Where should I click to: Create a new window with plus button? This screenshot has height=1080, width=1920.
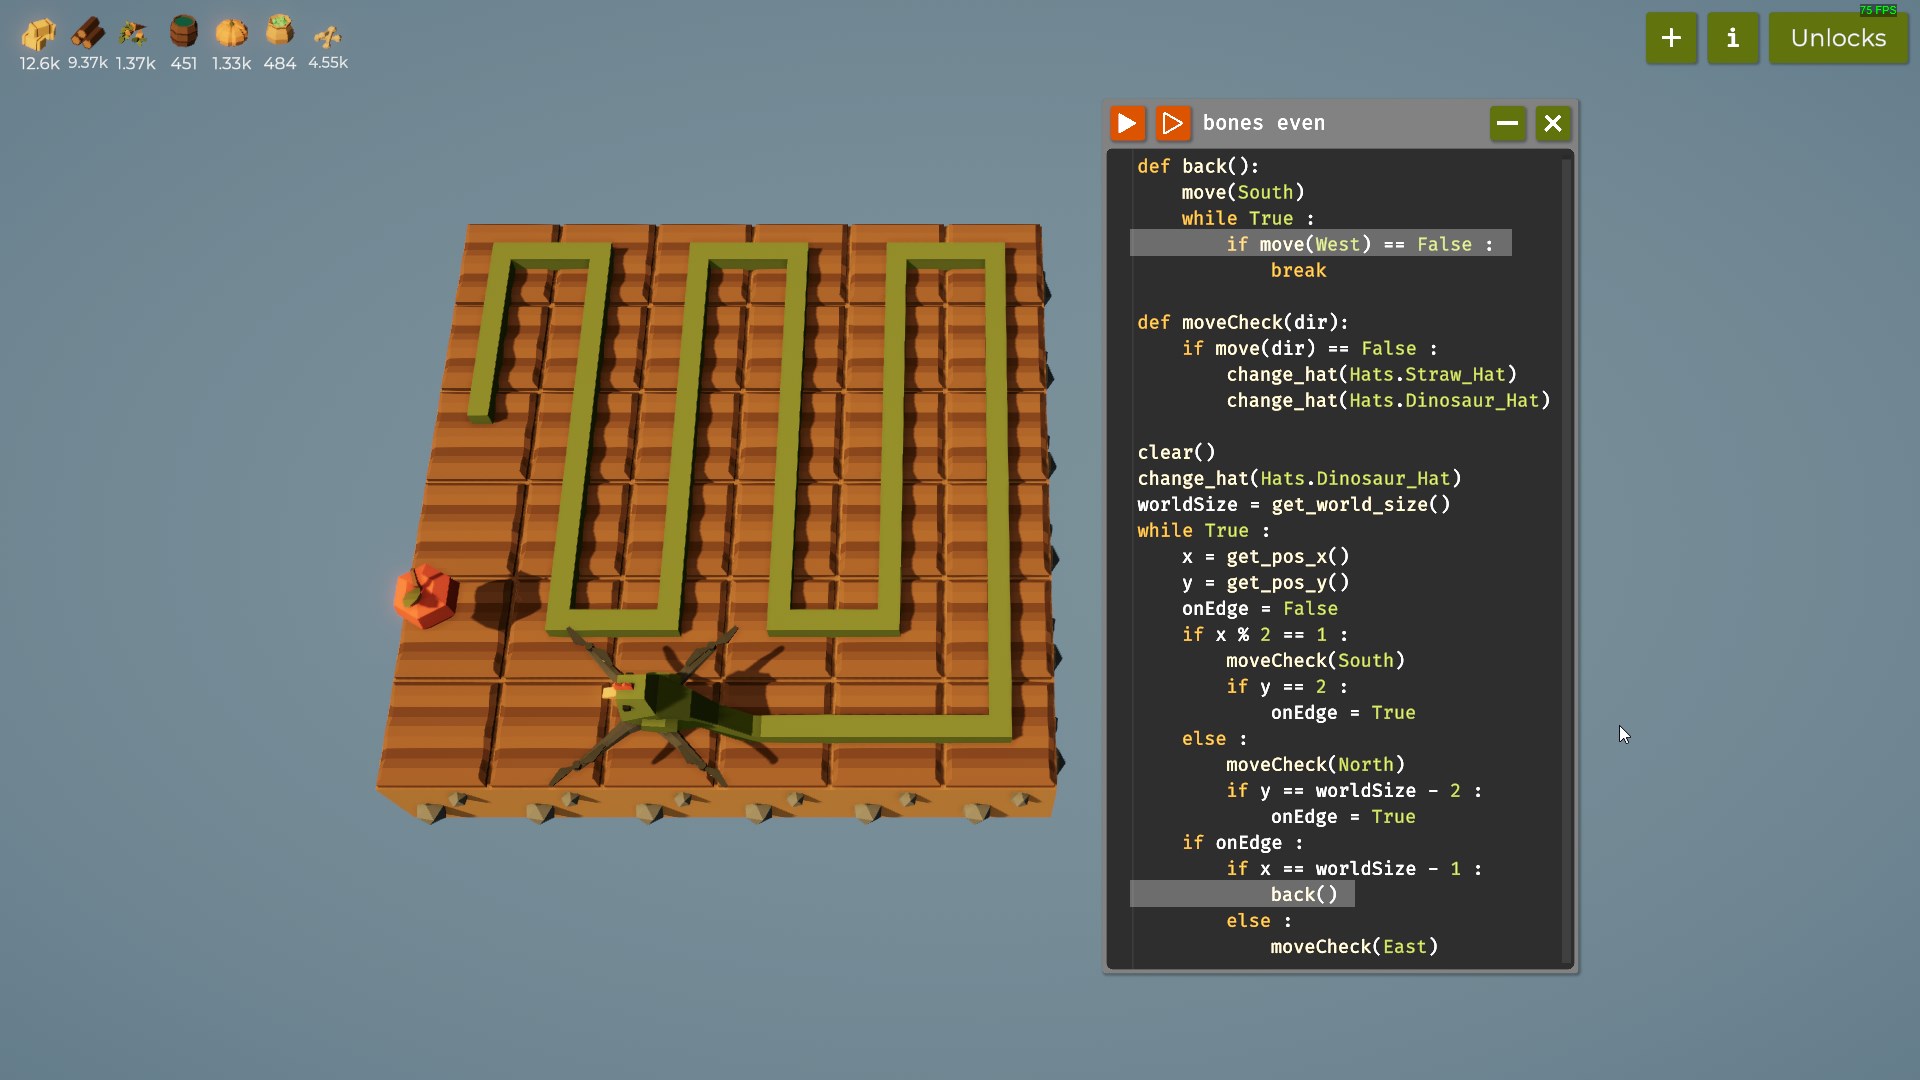[1671, 38]
